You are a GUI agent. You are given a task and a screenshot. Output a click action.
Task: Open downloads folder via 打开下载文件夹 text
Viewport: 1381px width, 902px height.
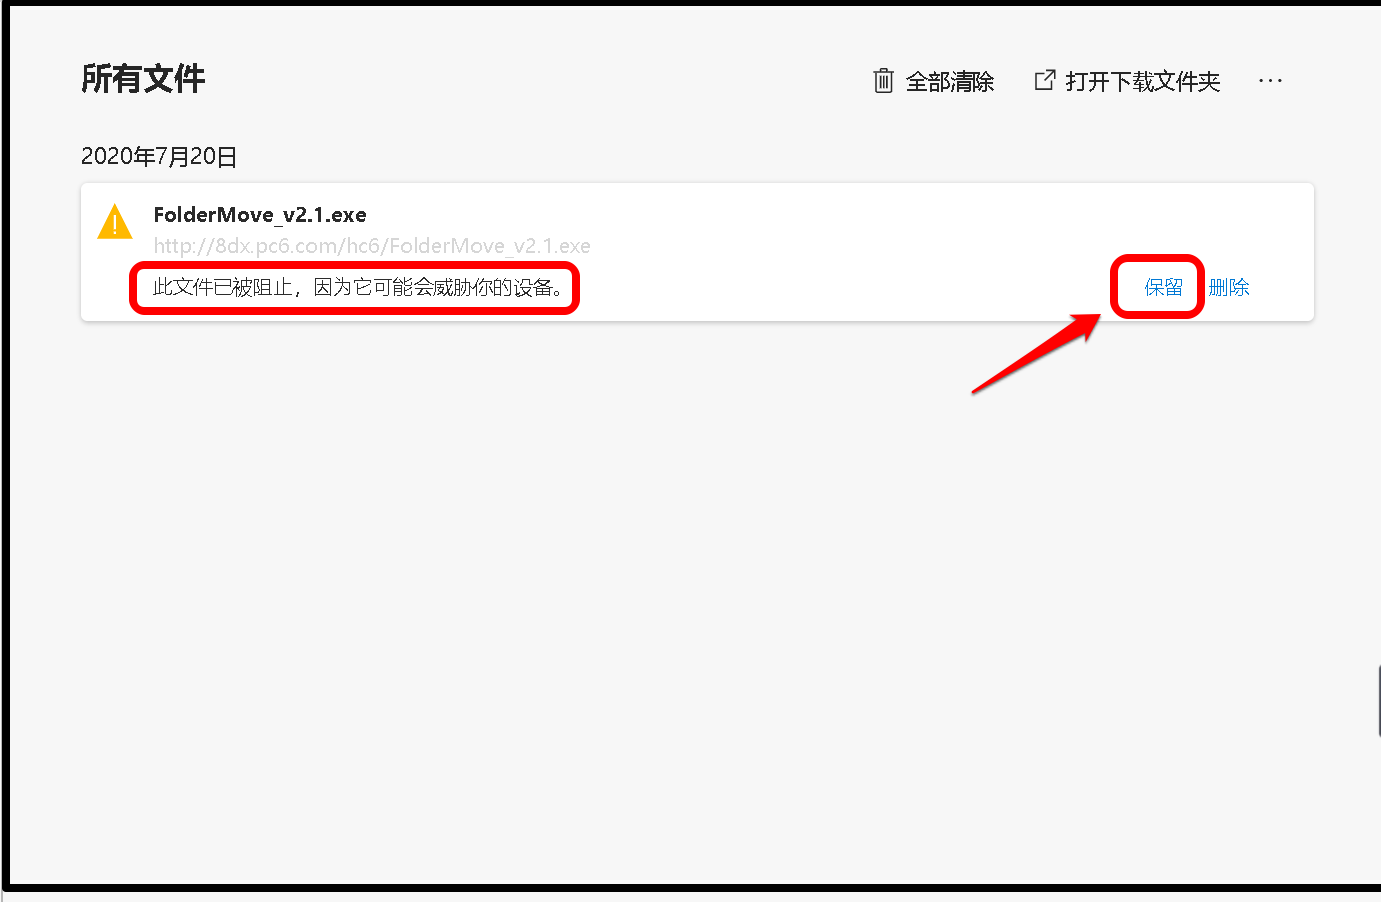tap(1143, 82)
